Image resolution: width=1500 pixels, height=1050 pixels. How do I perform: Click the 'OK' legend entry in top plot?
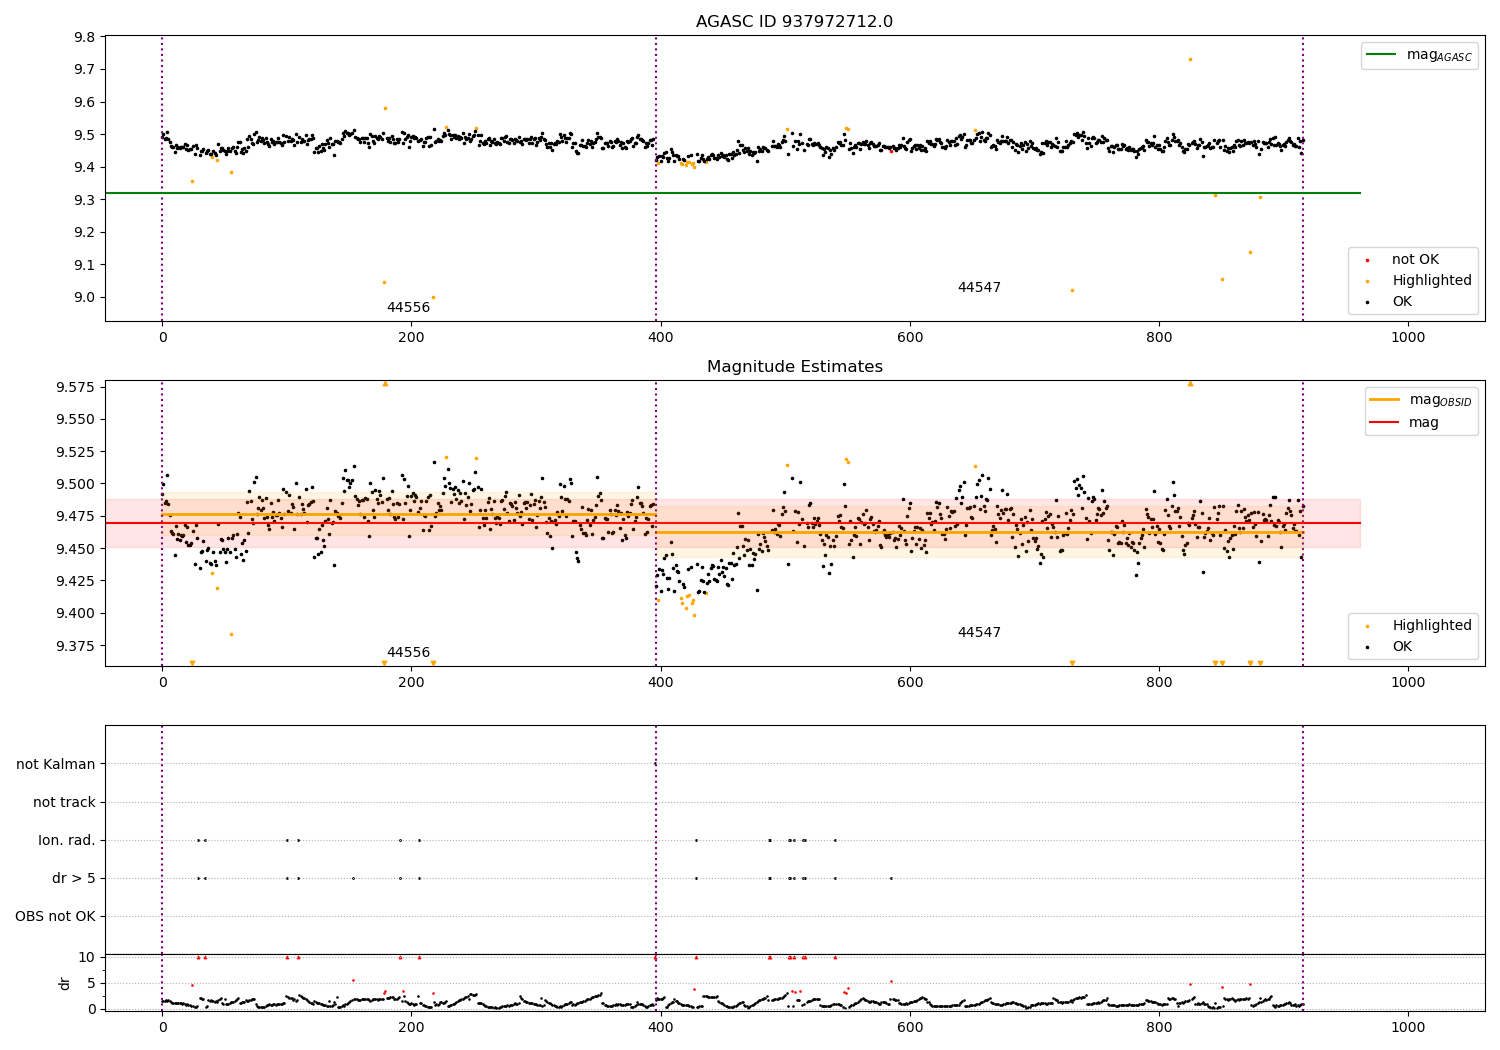pyautogui.click(x=1402, y=302)
